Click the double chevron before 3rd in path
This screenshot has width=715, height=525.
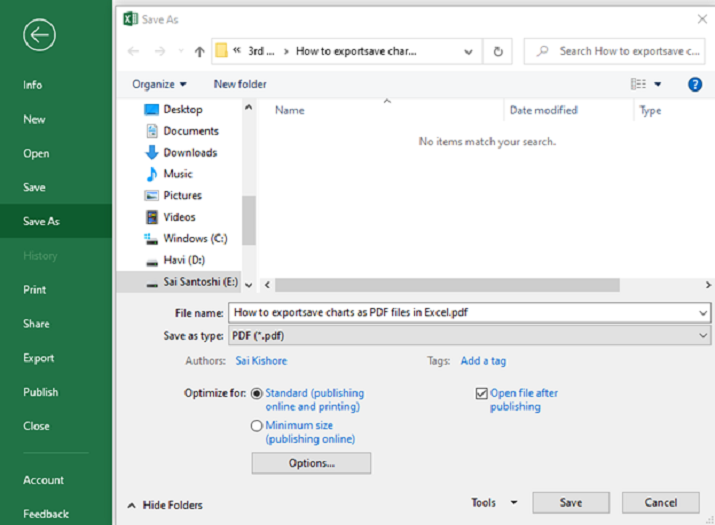(x=237, y=51)
